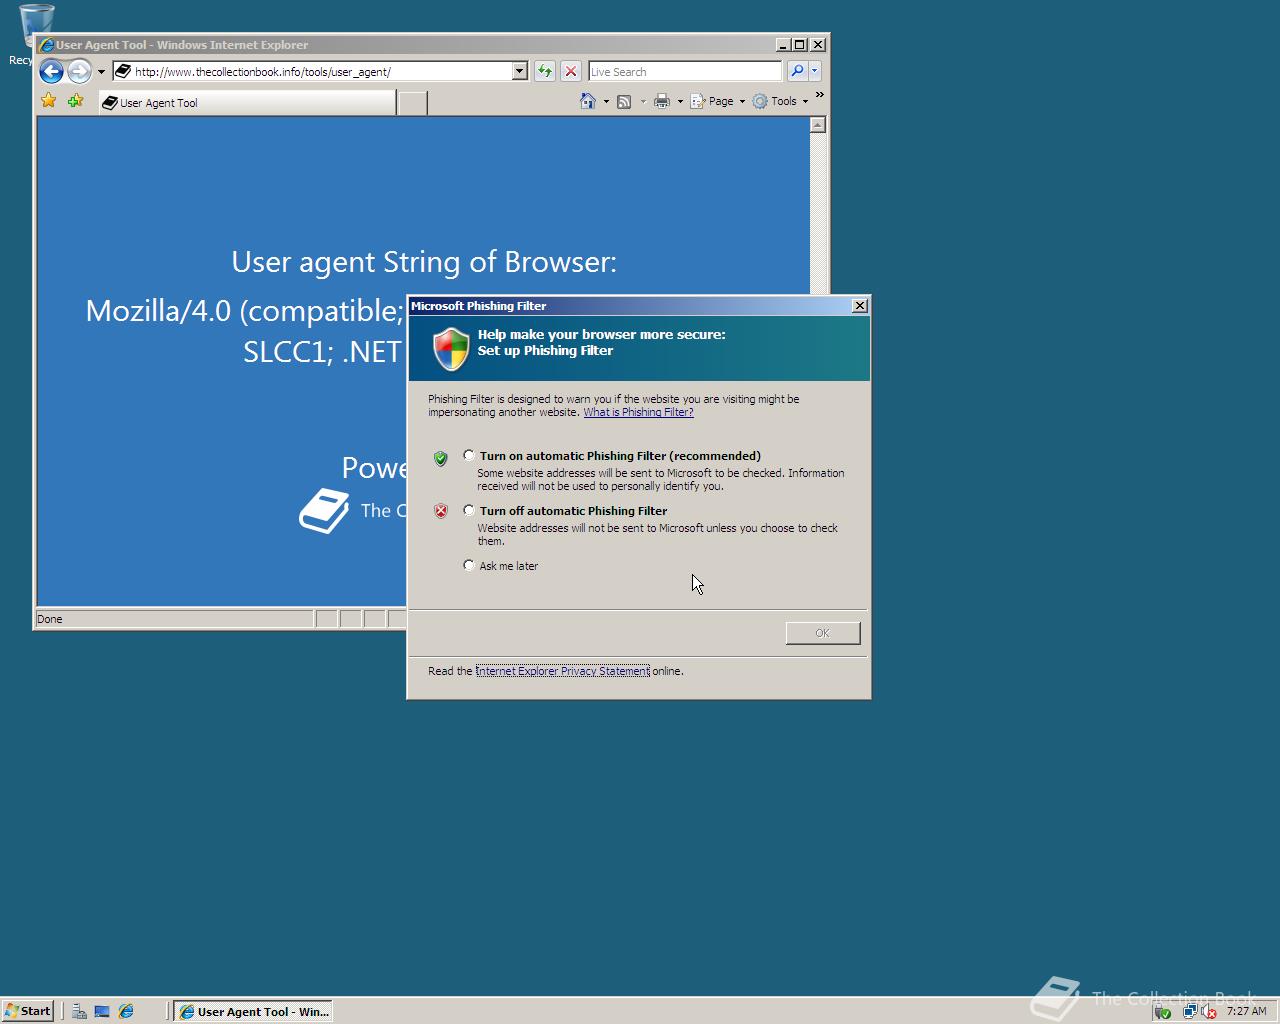1280x1024 pixels.
Task: Show more command bar items via chevron
Action: (x=820, y=95)
